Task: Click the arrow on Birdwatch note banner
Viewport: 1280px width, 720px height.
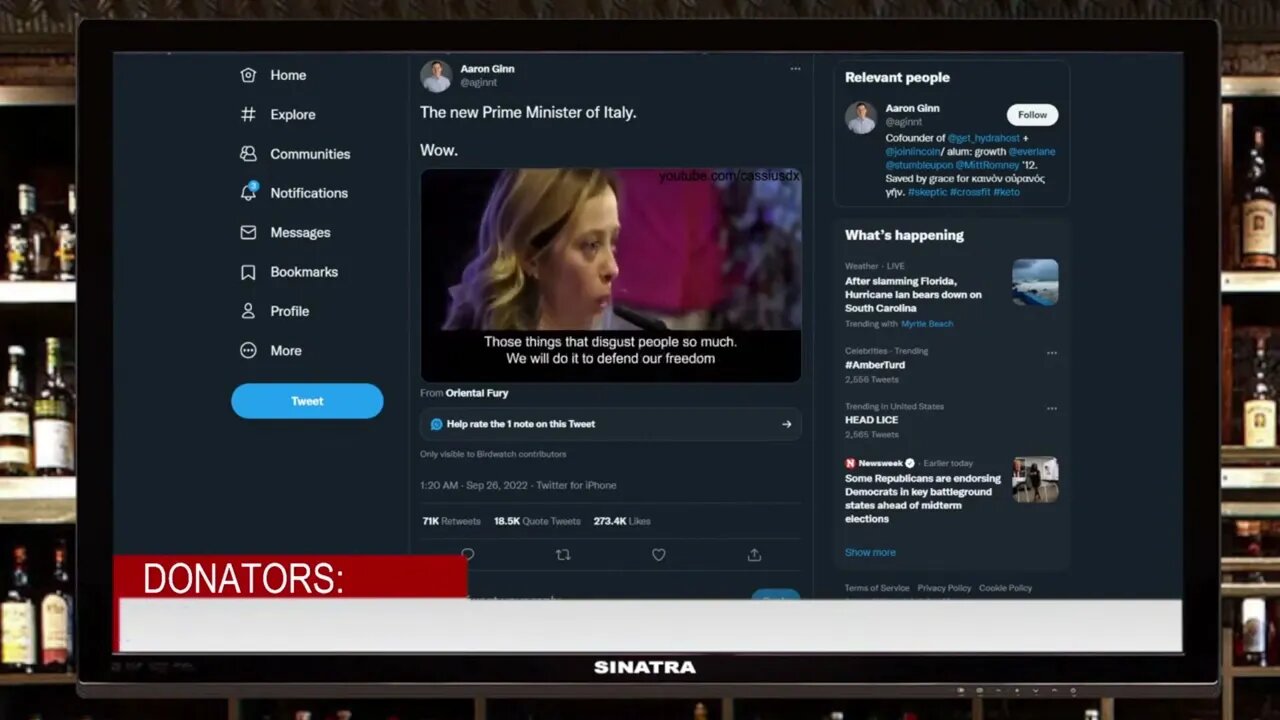Action: click(x=786, y=424)
